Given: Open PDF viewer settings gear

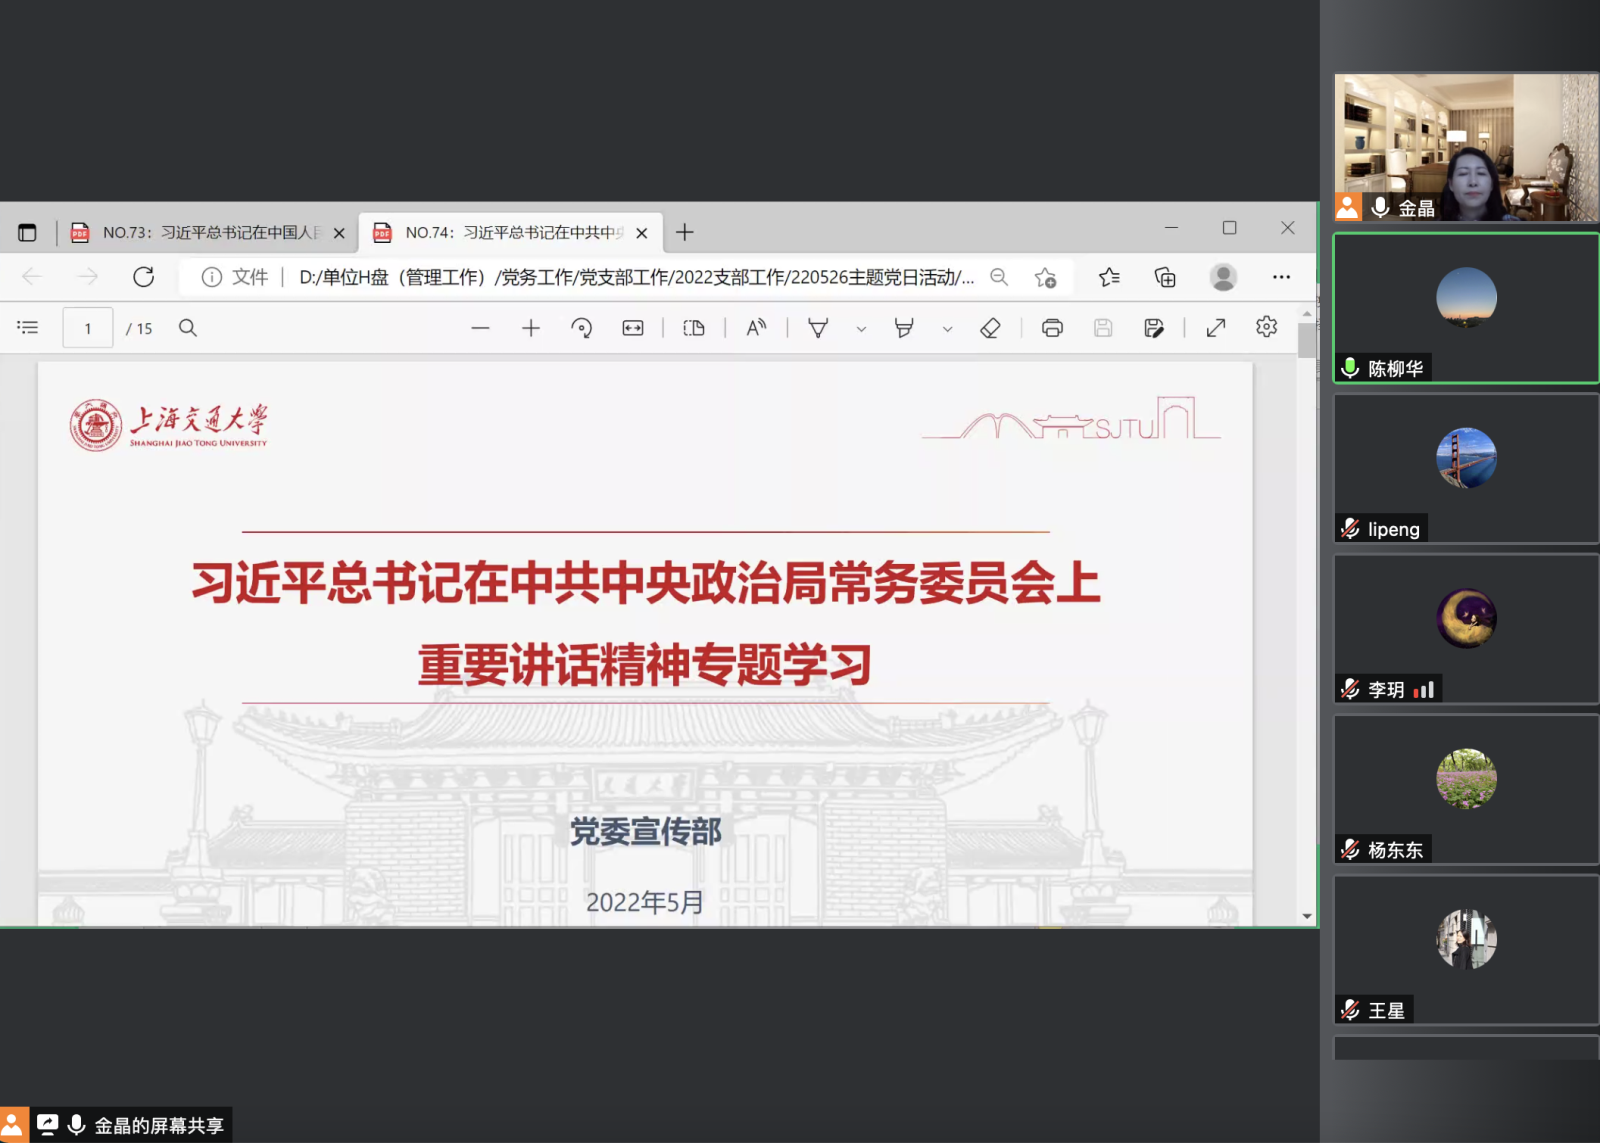Looking at the screenshot, I should click(1267, 327).
